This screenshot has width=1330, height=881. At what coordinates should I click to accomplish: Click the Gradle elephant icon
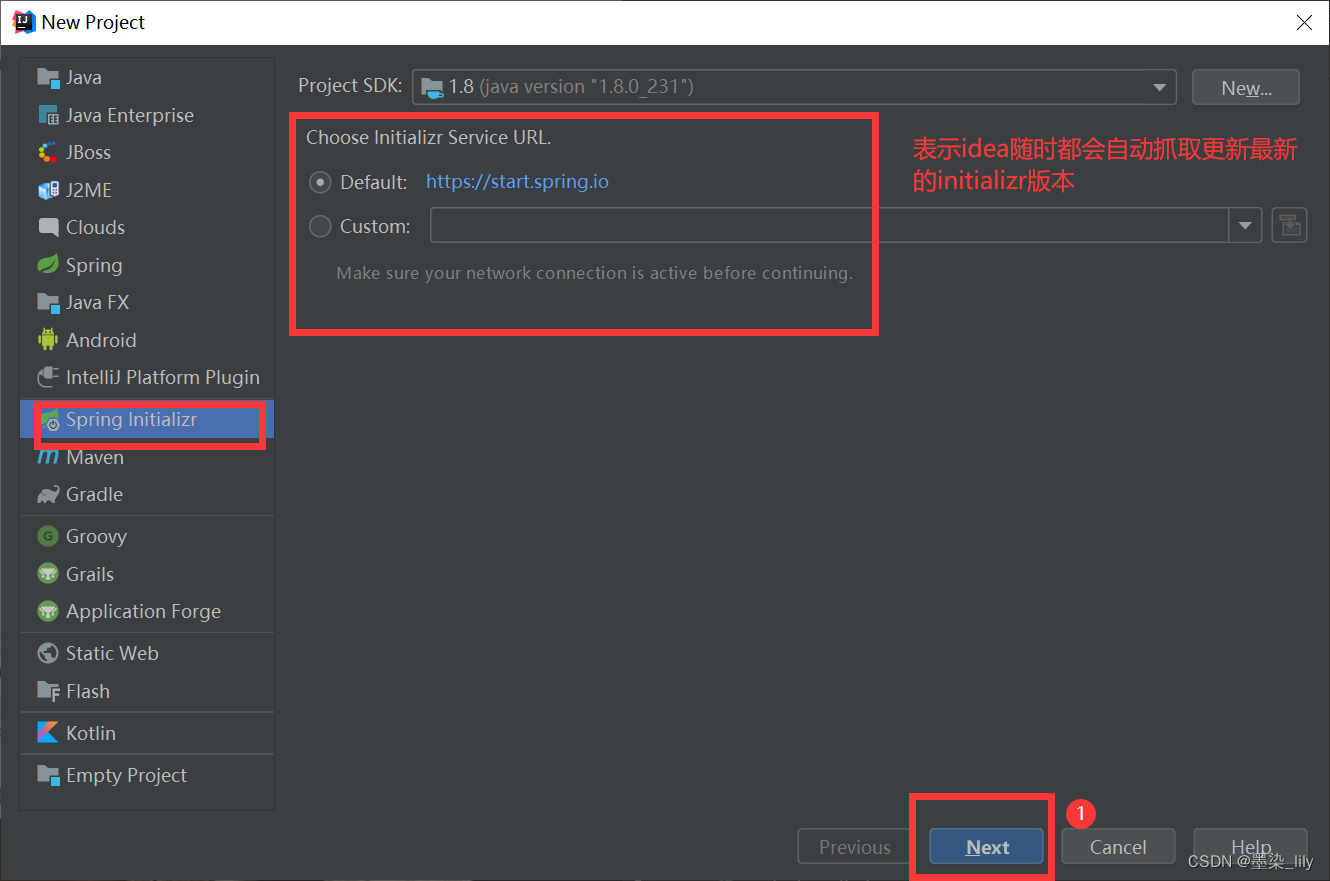coord(48,495)
